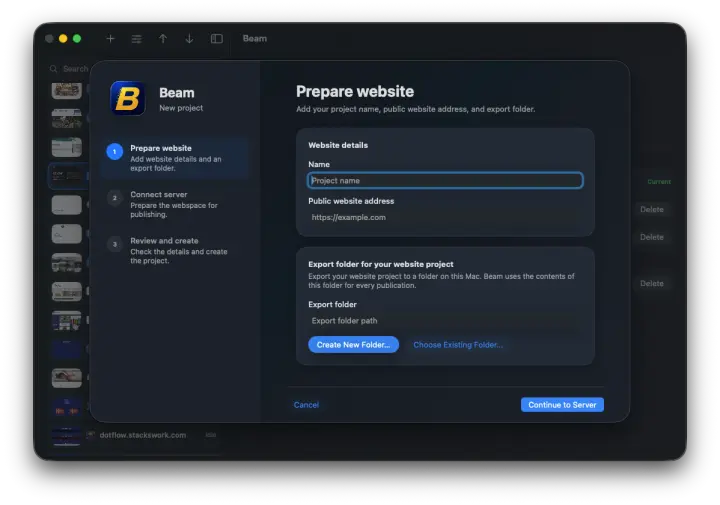Click Choose Existing Folder link

click(x=458, y=345)
